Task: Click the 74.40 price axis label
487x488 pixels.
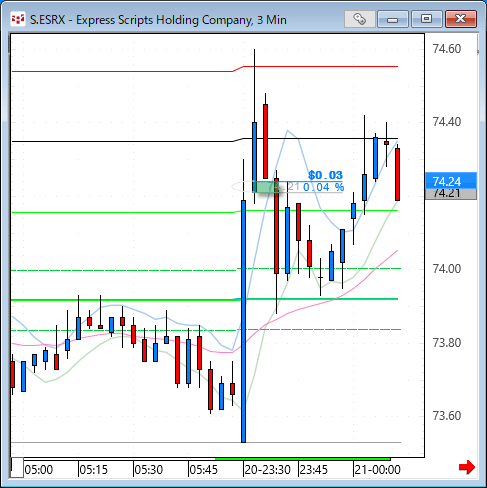Action: click(447, 122)
